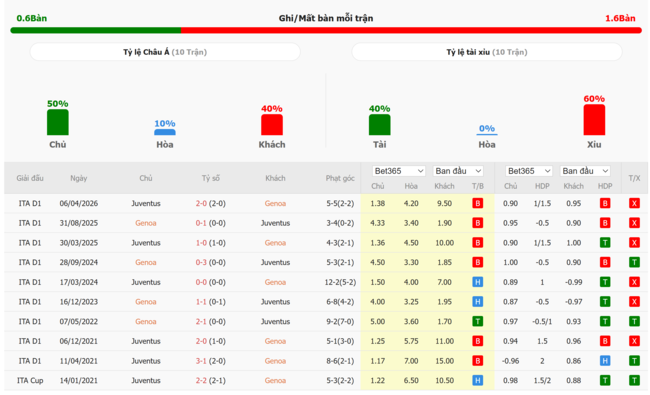Click the Giải đấu column header
Screen dimensions: 650x395
point(30,178)
